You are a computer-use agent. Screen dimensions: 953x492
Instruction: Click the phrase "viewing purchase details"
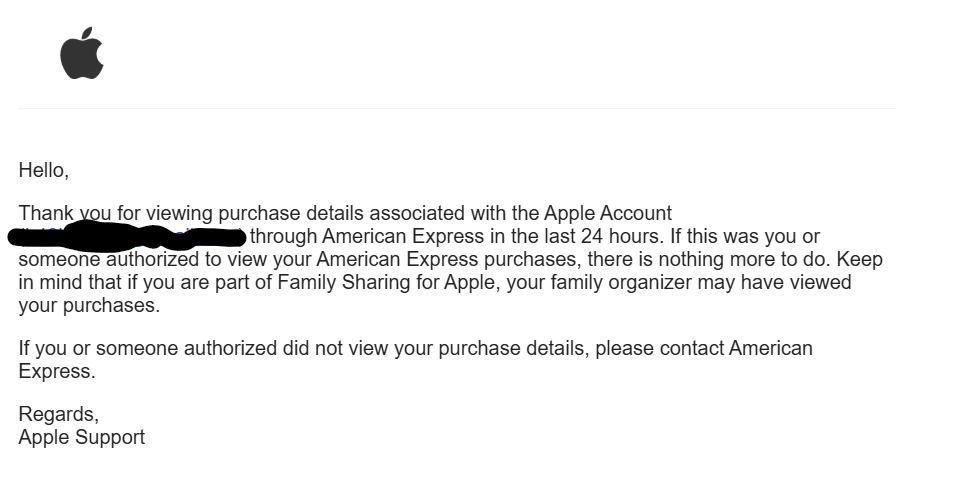coord(255,213)
